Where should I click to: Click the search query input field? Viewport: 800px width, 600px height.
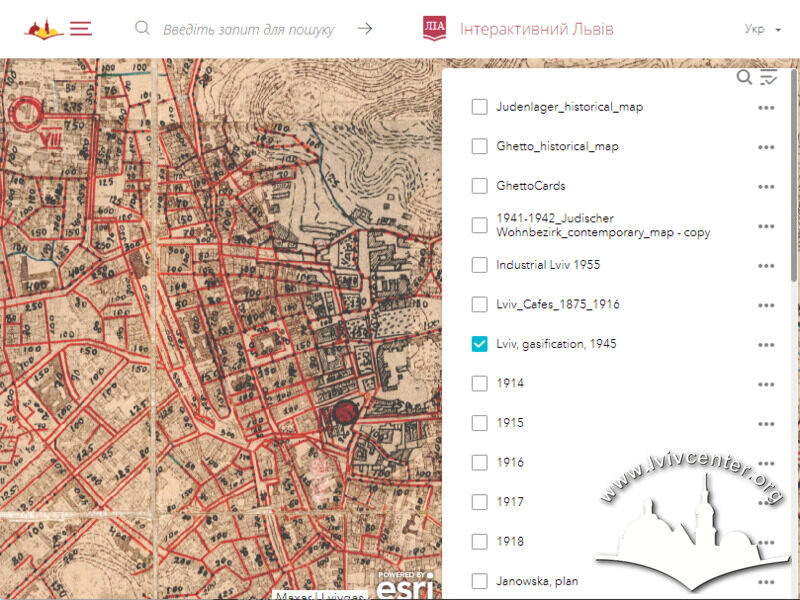[x=248, y=30]
